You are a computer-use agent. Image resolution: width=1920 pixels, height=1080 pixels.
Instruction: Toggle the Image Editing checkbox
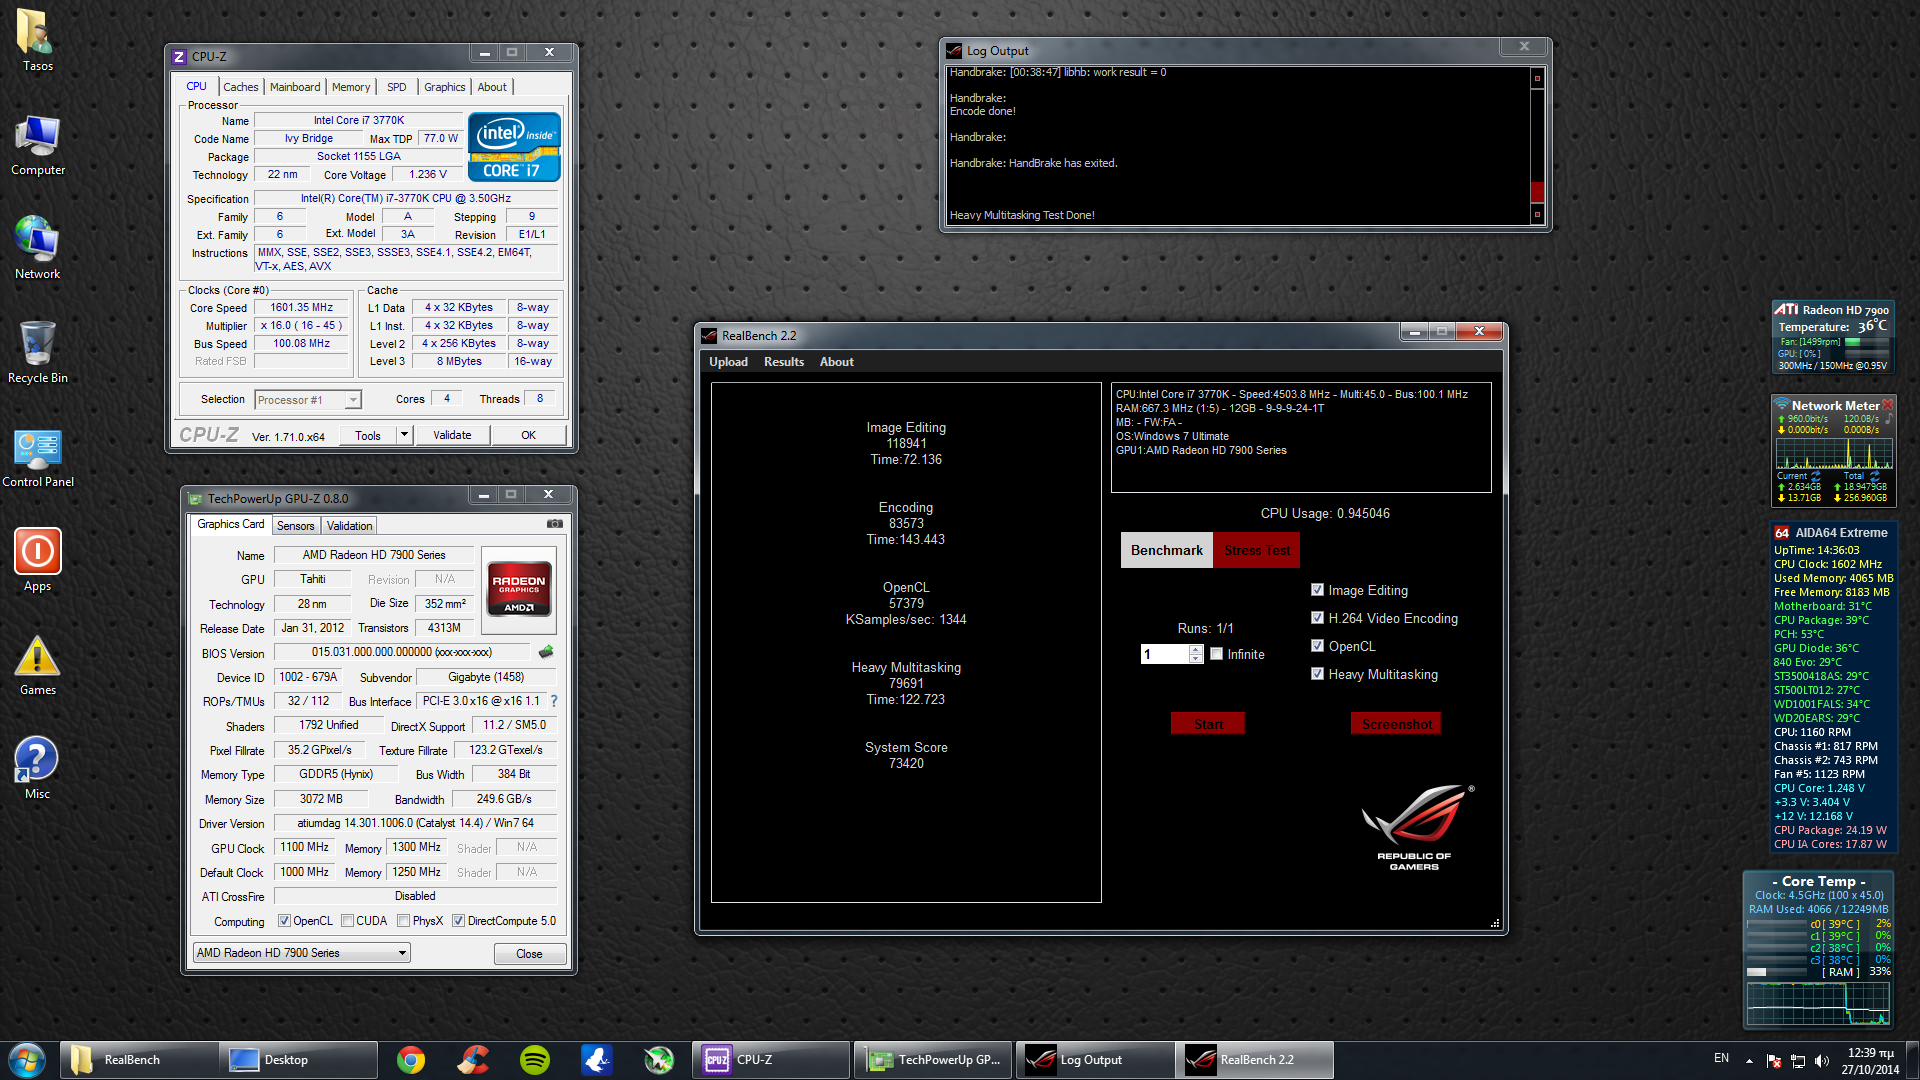tap(1317, 590)
